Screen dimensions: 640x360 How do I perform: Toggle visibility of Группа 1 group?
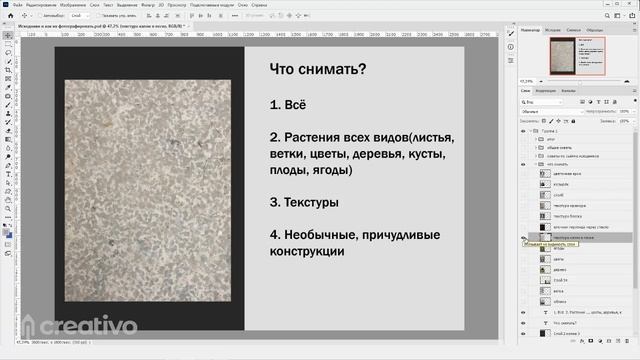[x=523, y=131]
